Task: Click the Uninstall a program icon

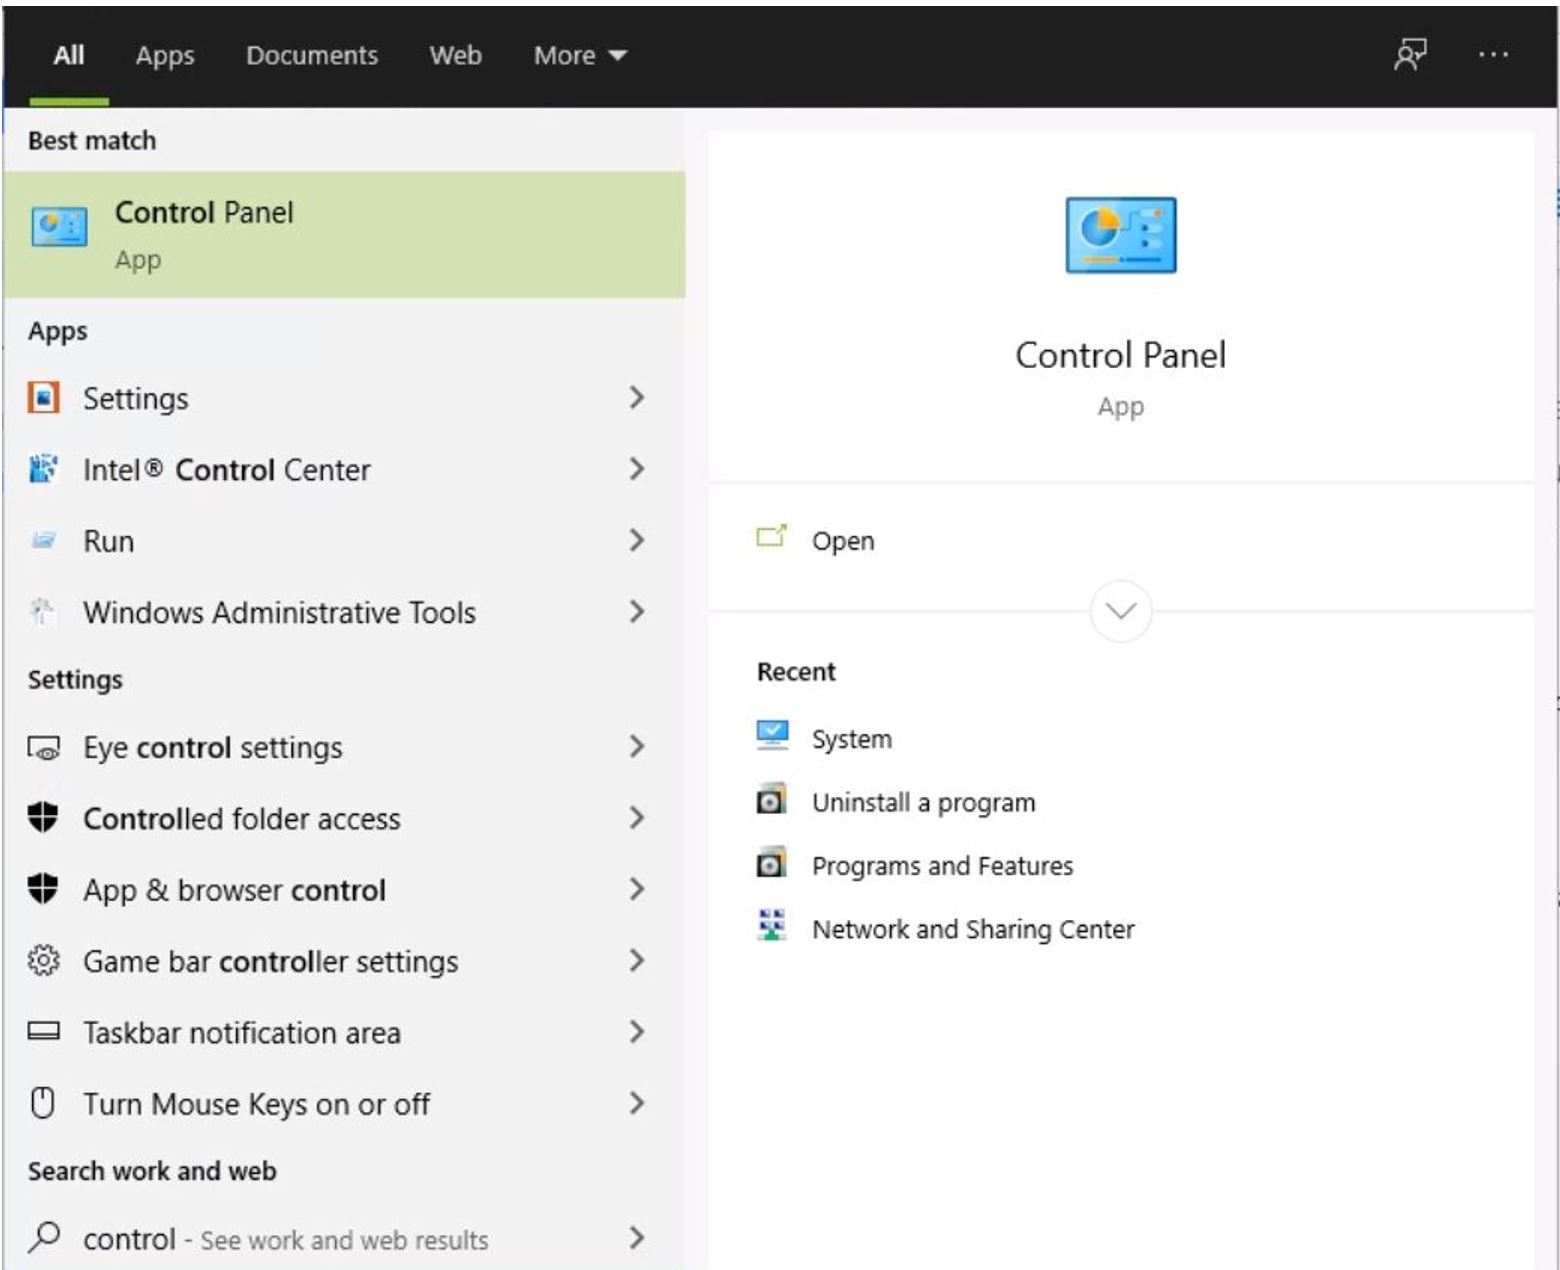Action: pyautogui.click(x=772, y=799)
